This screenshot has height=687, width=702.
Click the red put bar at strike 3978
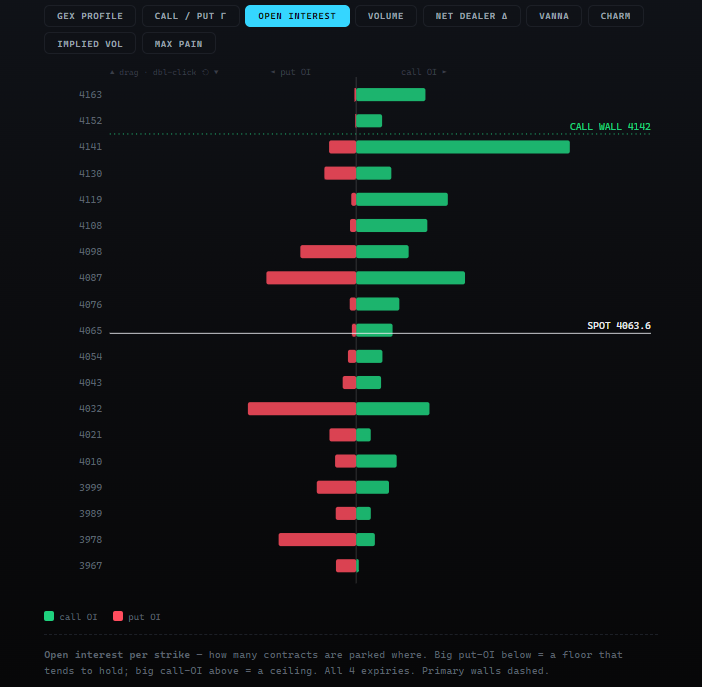(x=317, y=540)
